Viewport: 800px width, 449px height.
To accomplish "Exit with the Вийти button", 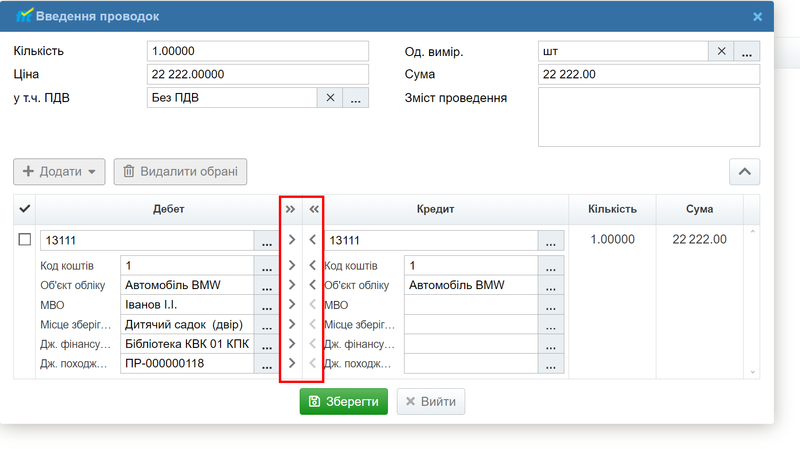I will 431,402.
